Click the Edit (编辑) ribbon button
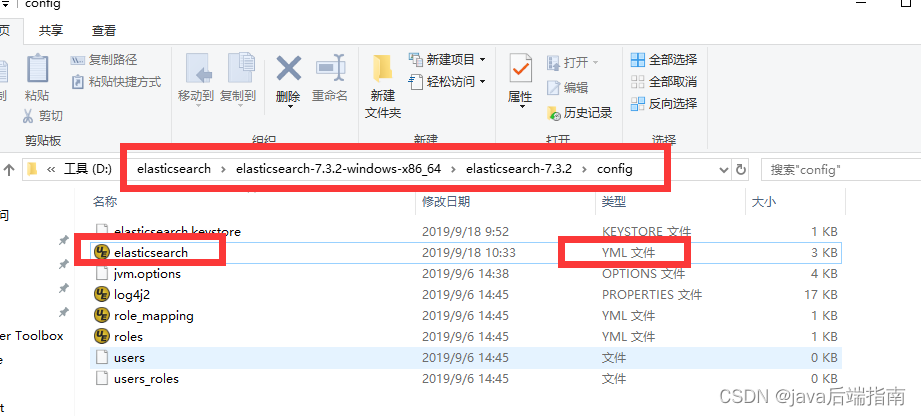Viewport: 921px width, 416px height. 567,88
